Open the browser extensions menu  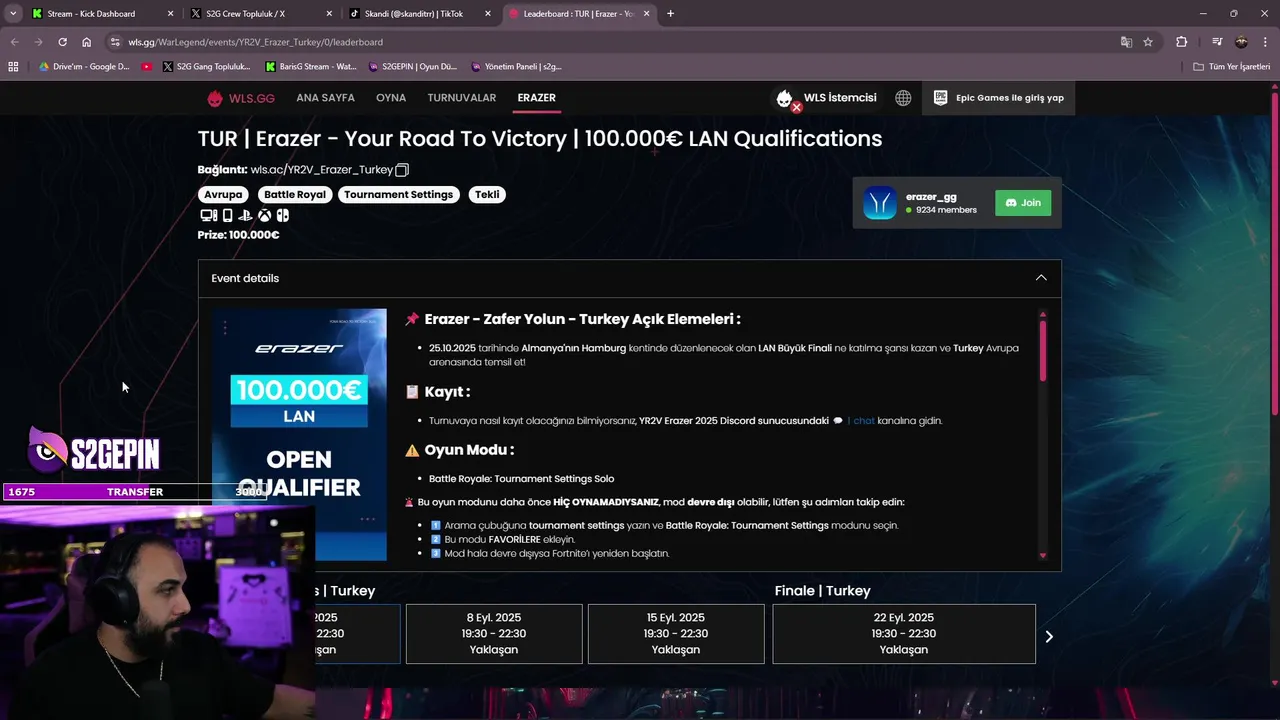click(x=1182, y=42)
